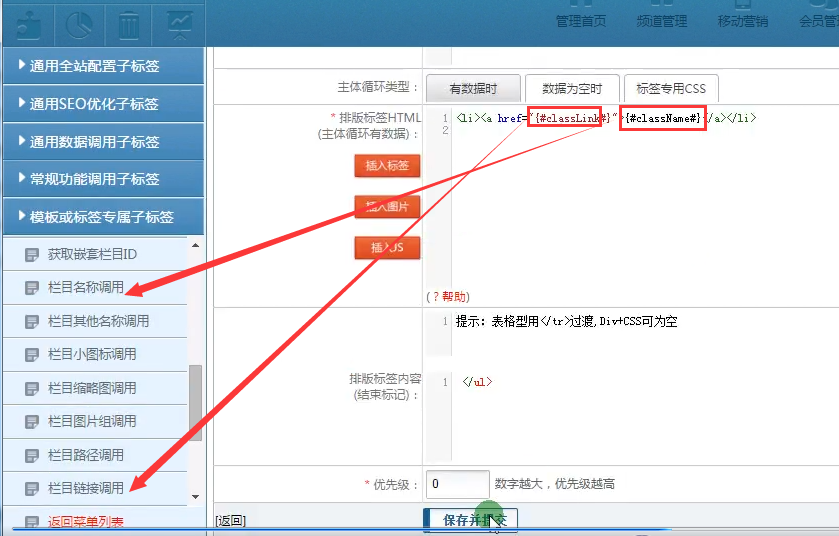Click the presentation chart board icon

click(180, 21)
